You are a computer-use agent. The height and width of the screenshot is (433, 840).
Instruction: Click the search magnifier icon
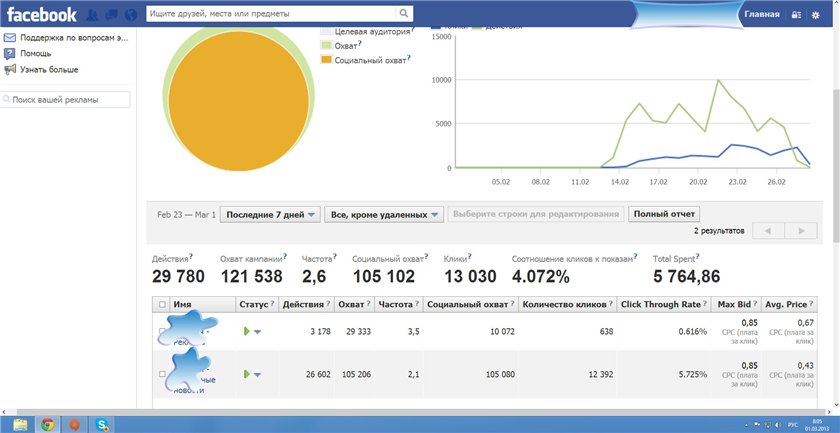point(403,15)
